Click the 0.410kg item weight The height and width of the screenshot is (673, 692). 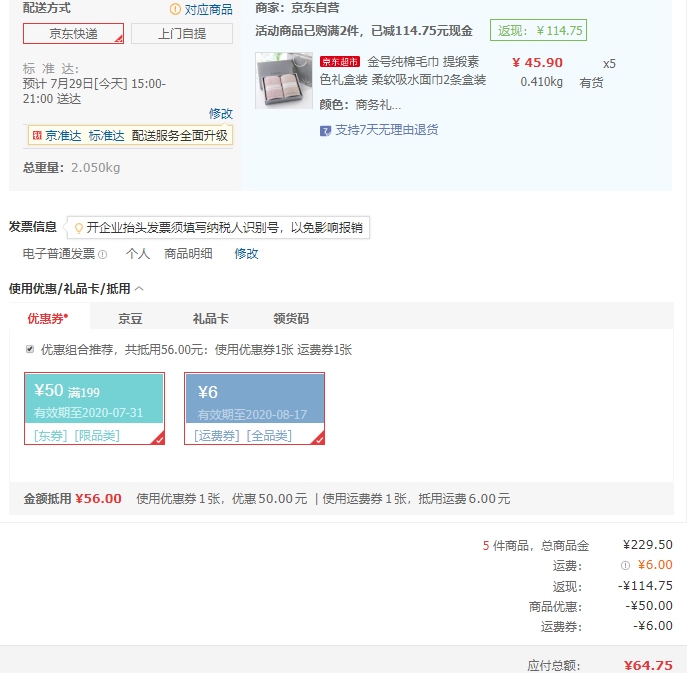(542, 82)
